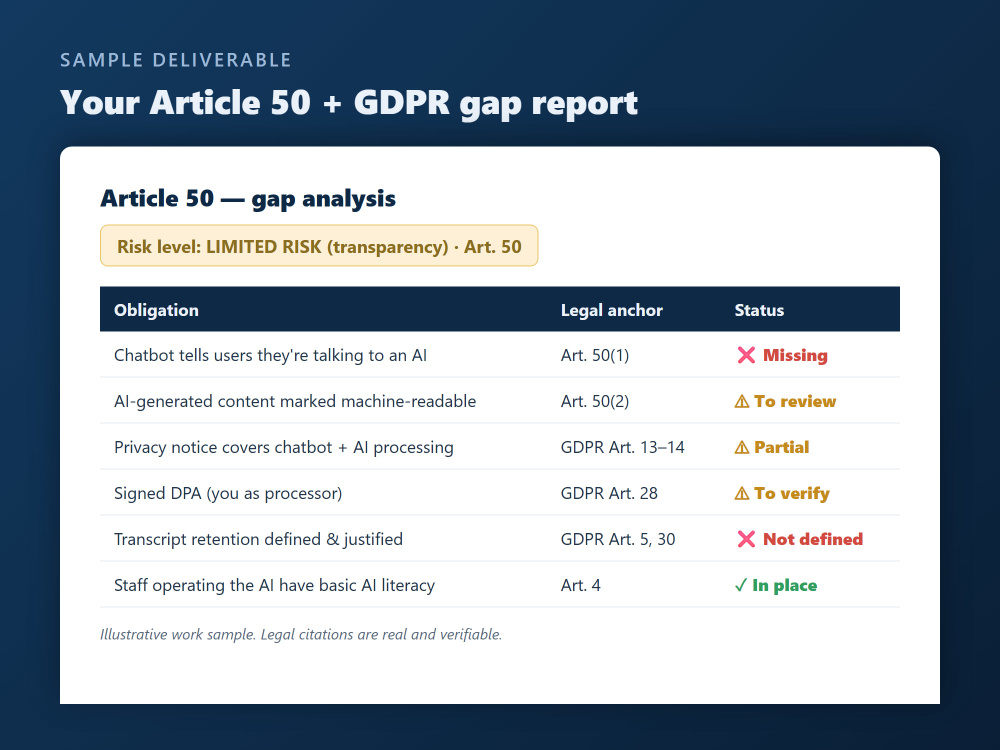Click the warning triangle beside To review
This screenshot has width=1000, height=750.
[742, 402]
